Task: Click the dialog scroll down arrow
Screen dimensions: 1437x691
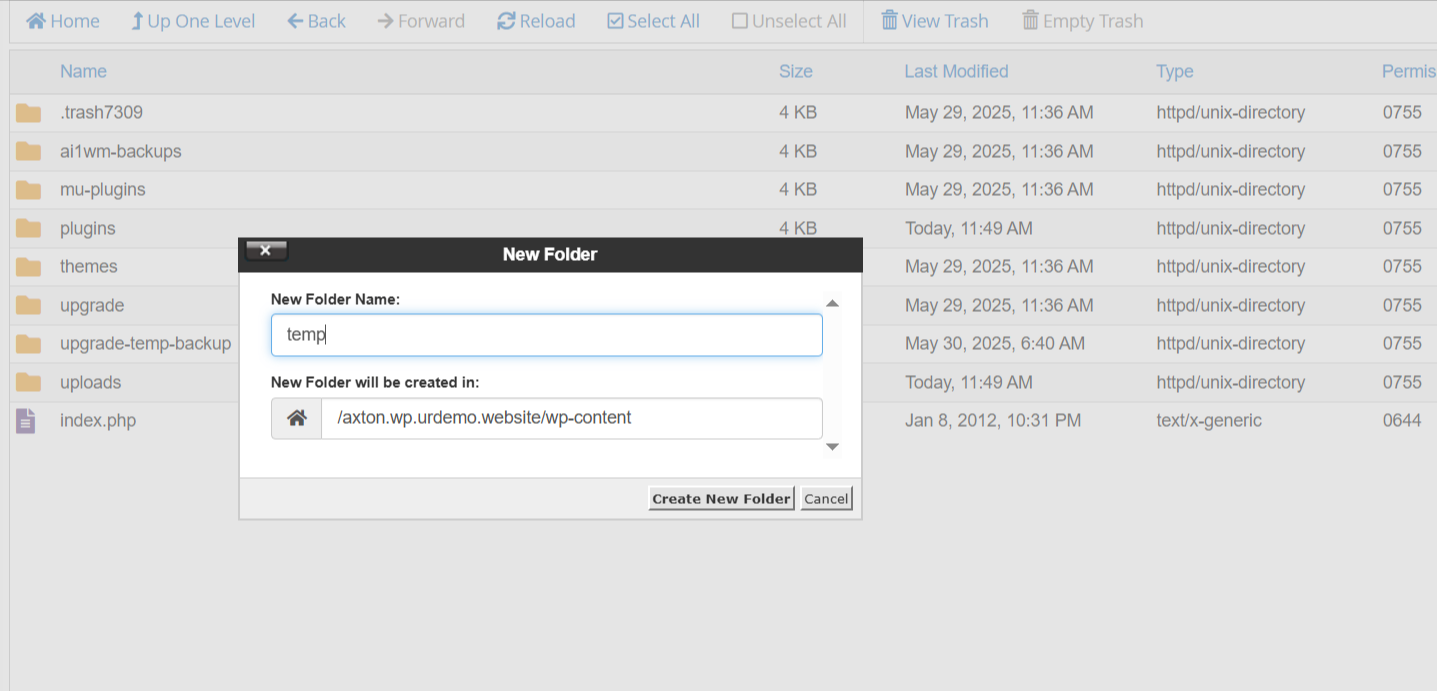Action: (x=832, y=447)
